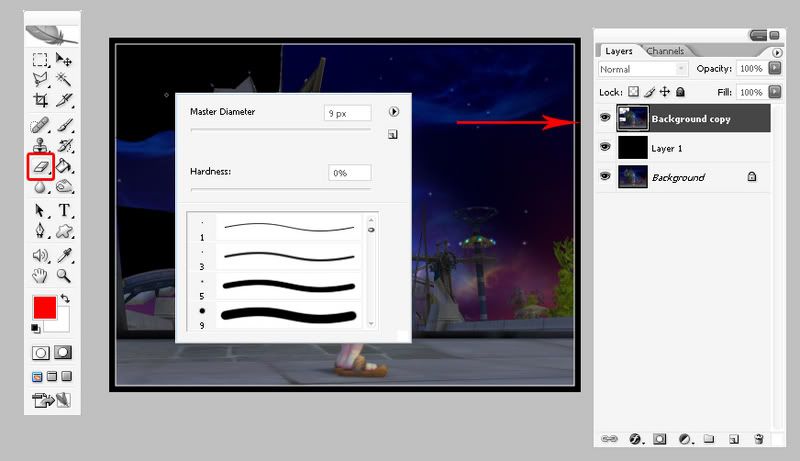Switch to the Channels tab
Viewport: 800px width, 461px height.
coord(665,51)
